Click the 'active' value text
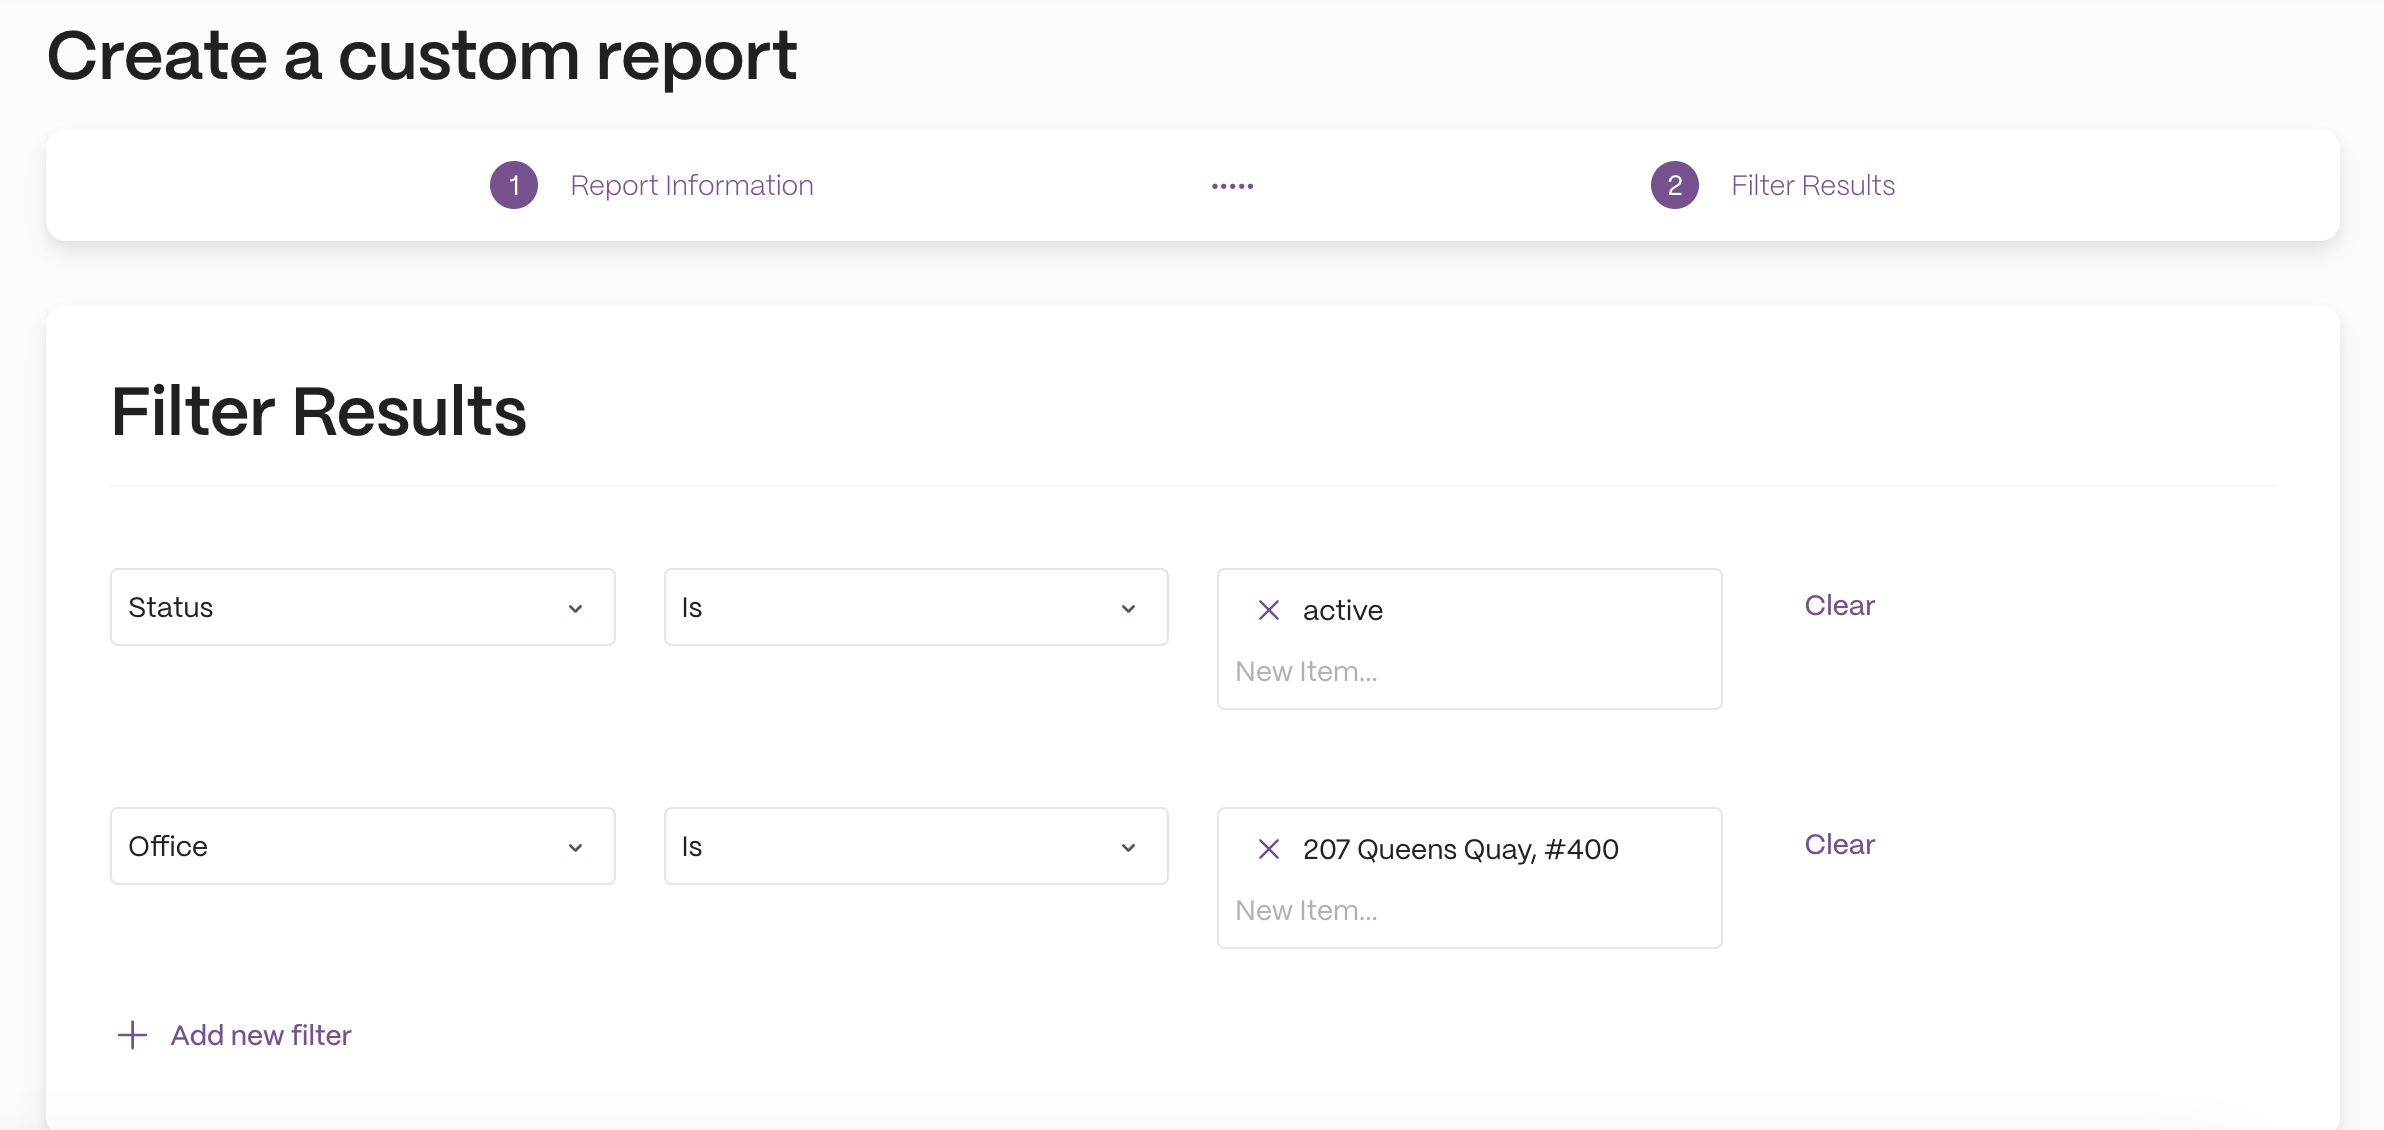2384x1130 pixels. pyautogui.click(x=1343, y=610)
